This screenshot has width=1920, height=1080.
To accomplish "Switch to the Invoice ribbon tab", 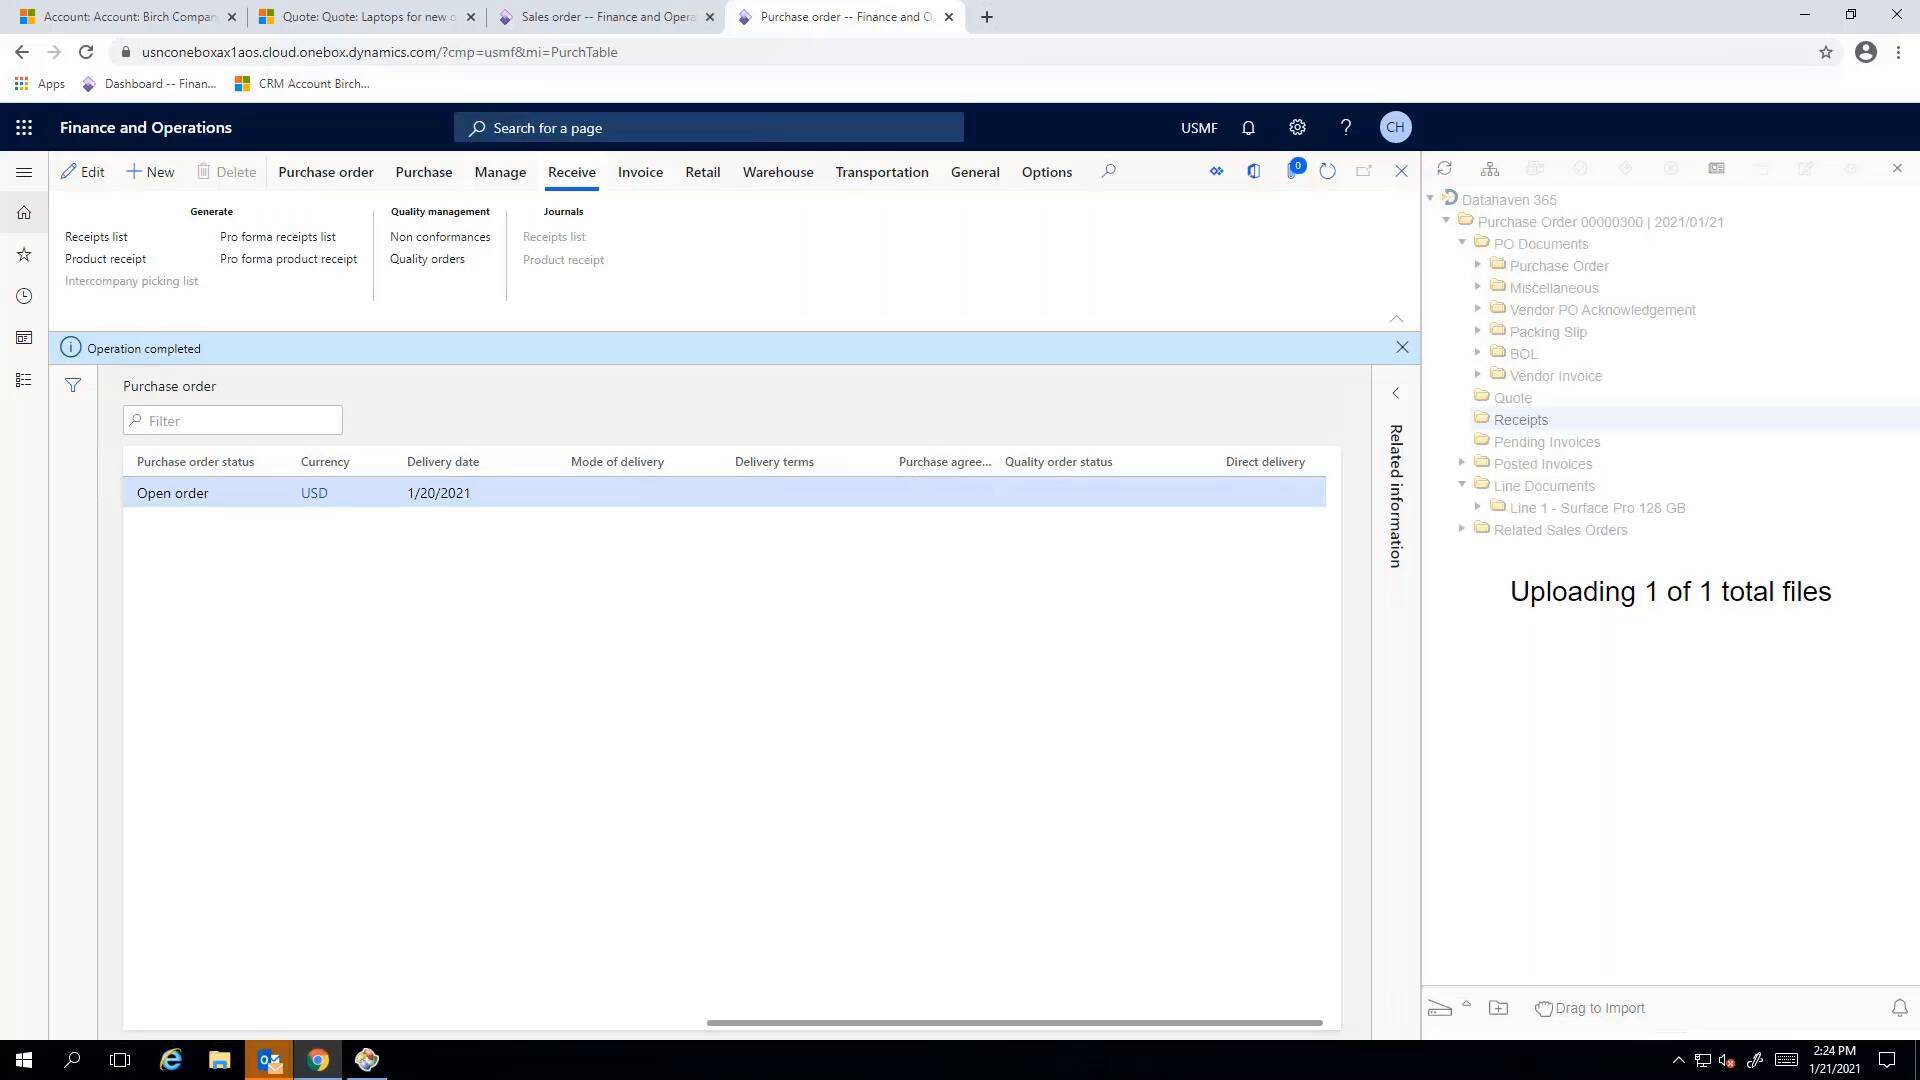I will pos(639,171).
